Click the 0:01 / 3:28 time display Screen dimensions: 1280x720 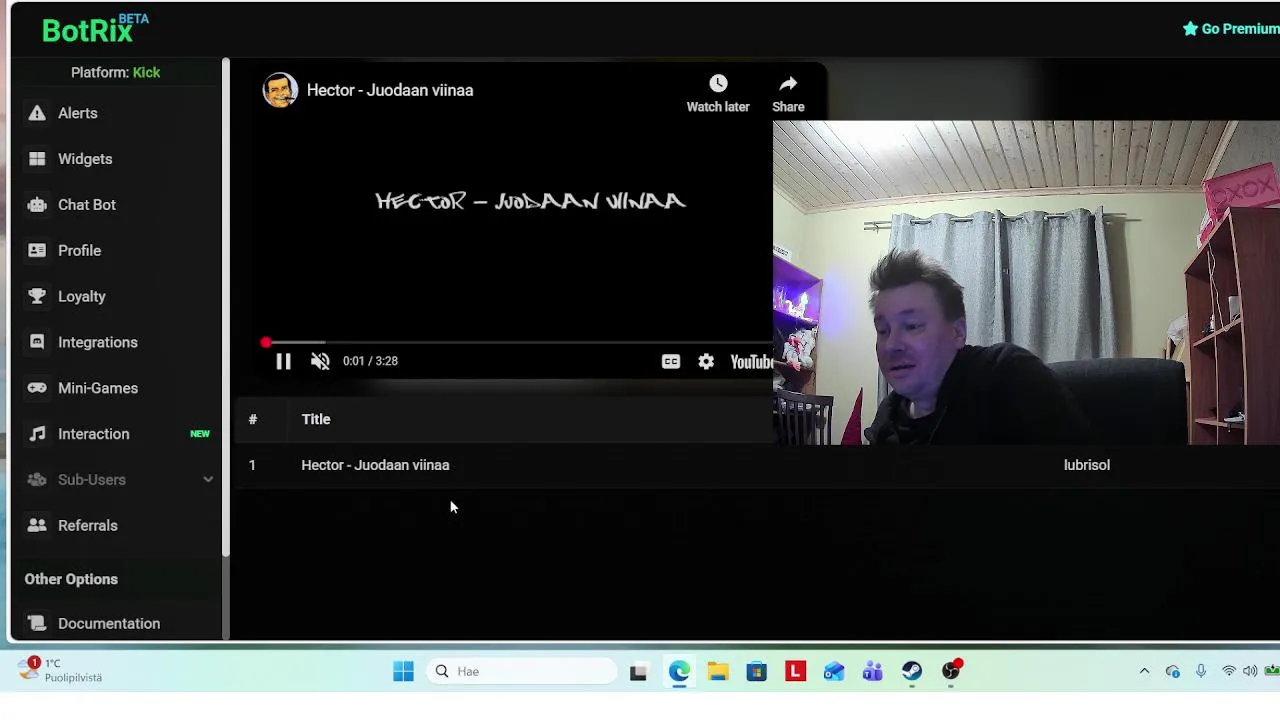point(370,361)
